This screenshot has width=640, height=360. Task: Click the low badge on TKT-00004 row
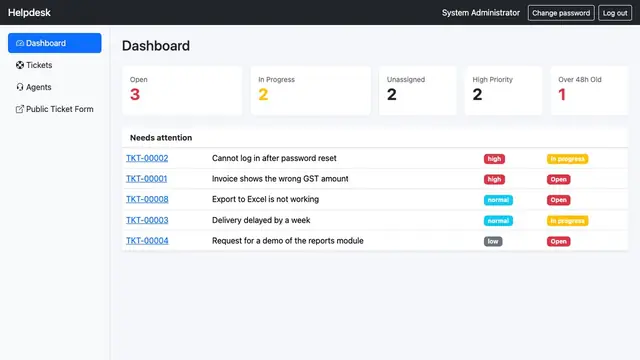(493, 241)
